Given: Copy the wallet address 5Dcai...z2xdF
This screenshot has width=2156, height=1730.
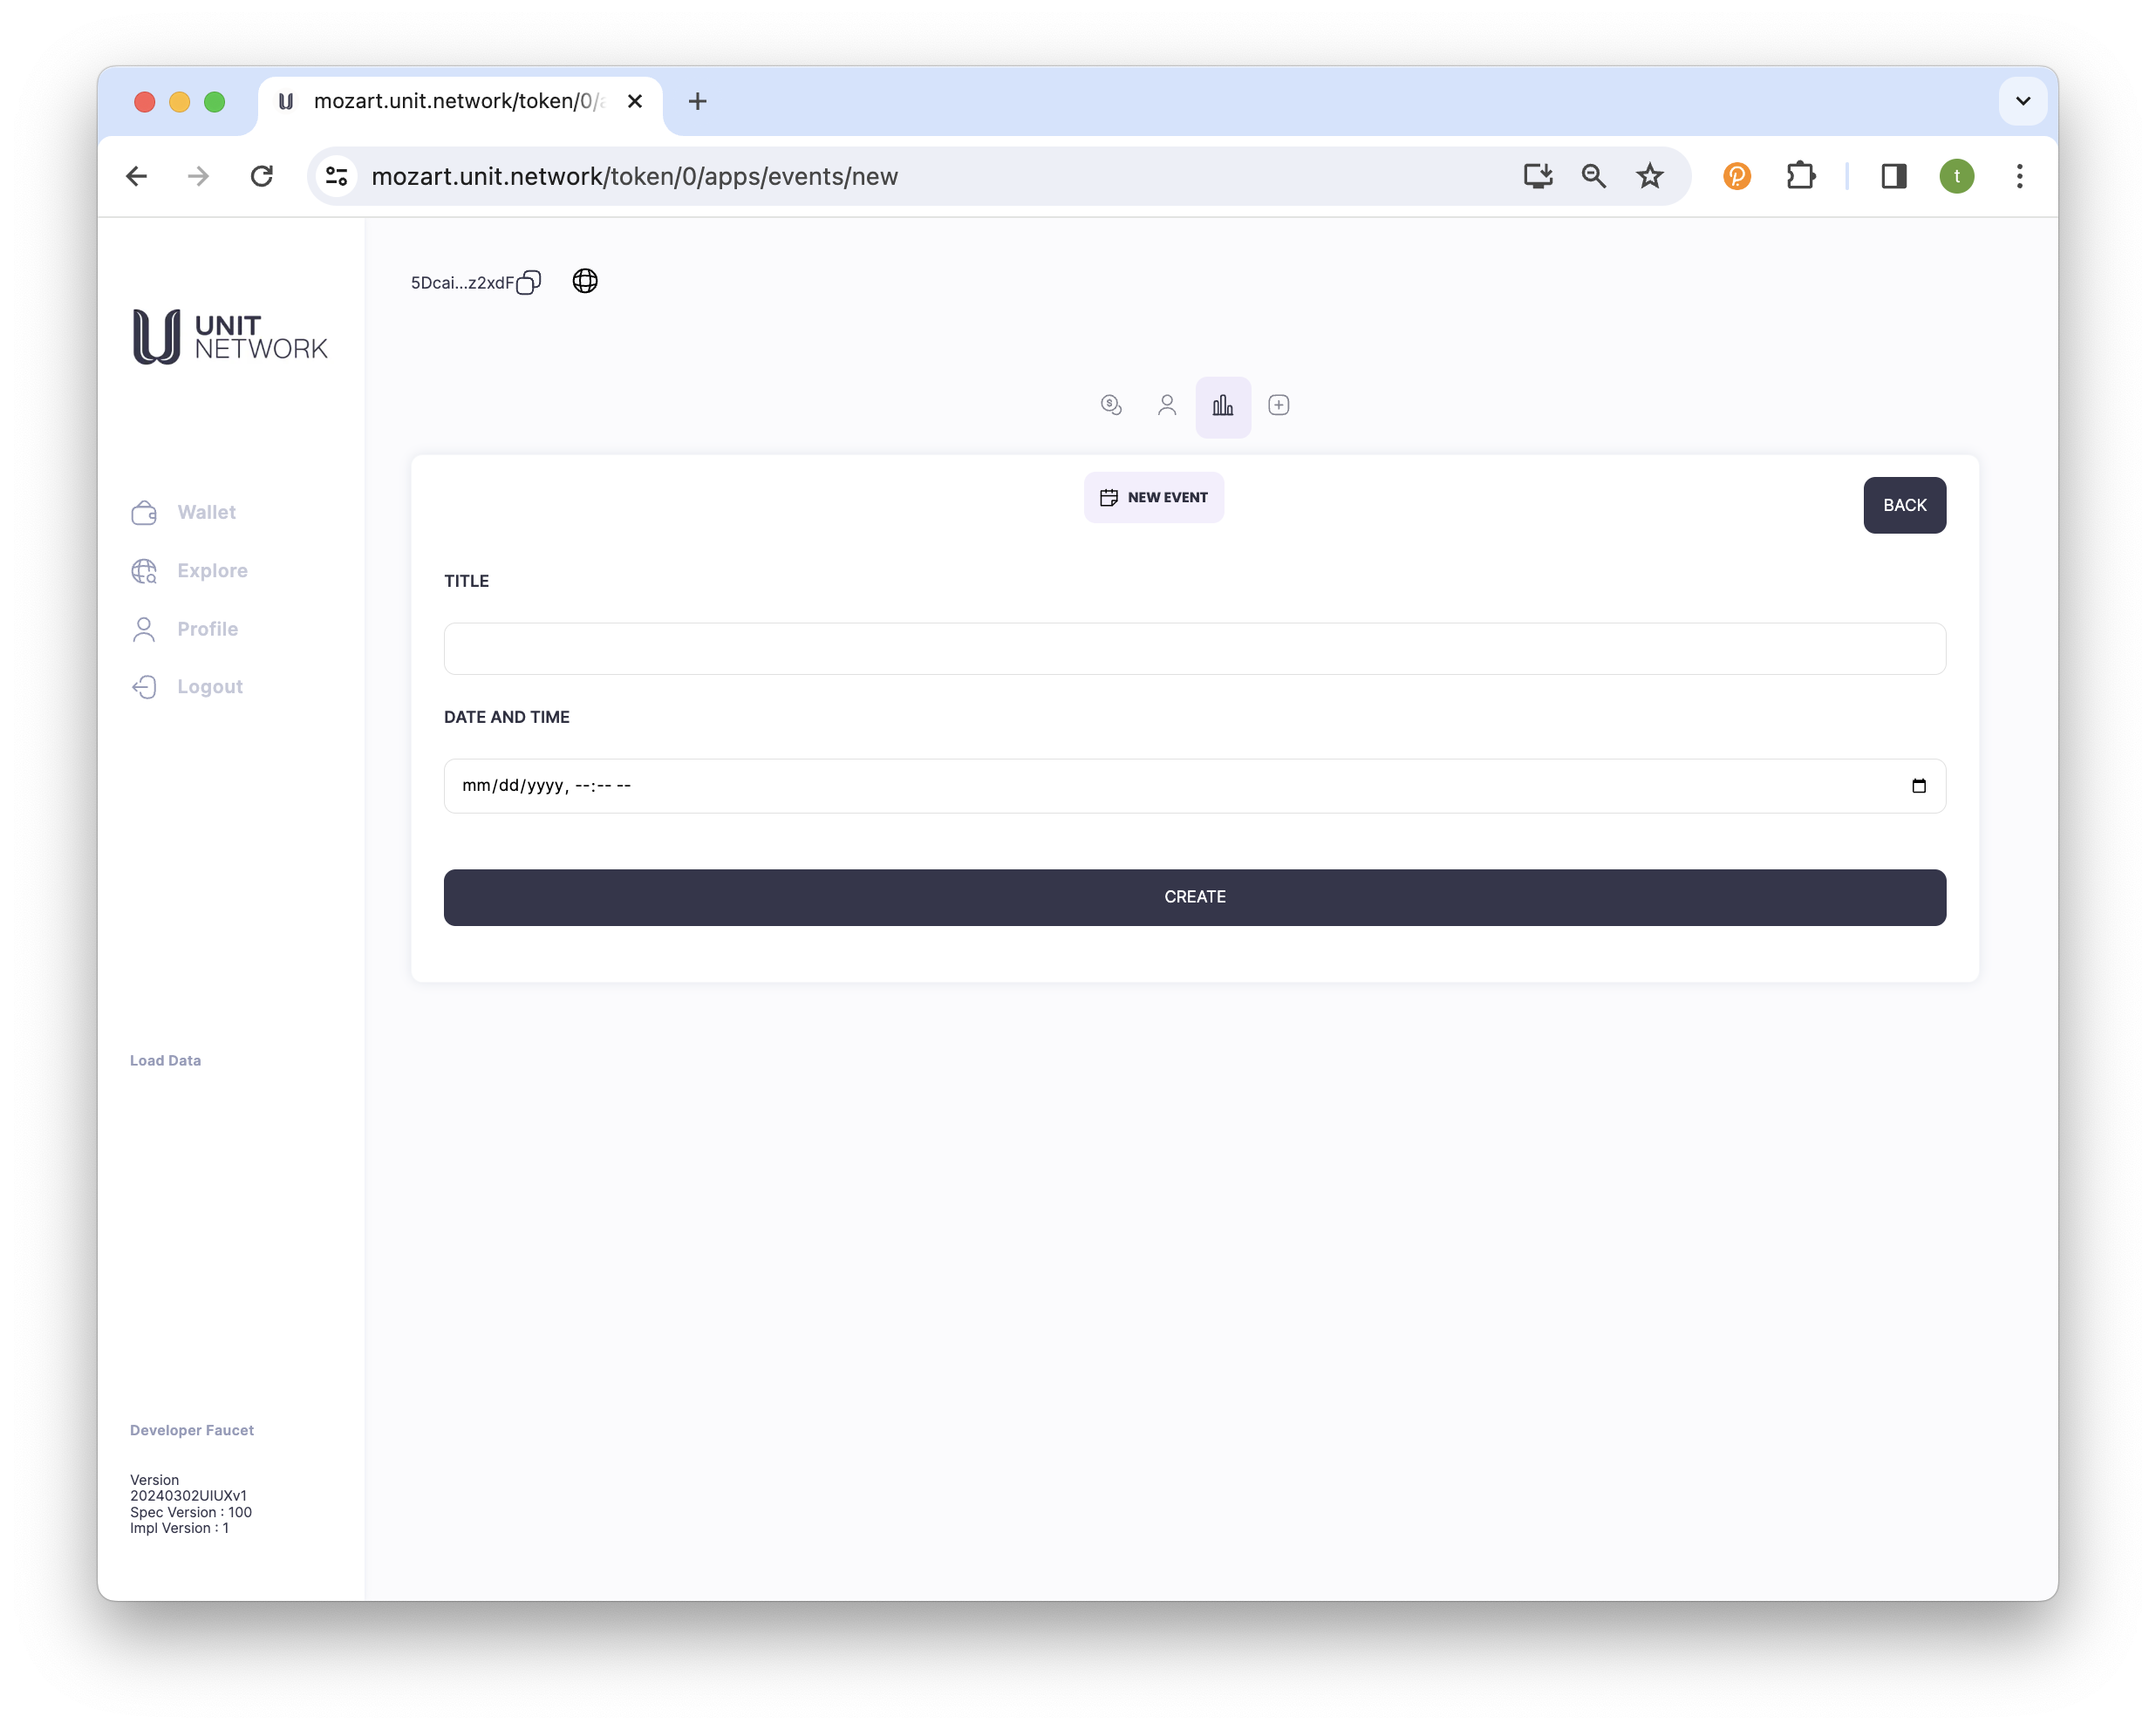Looking at the screenshot, I should click(x=528, y=283).
